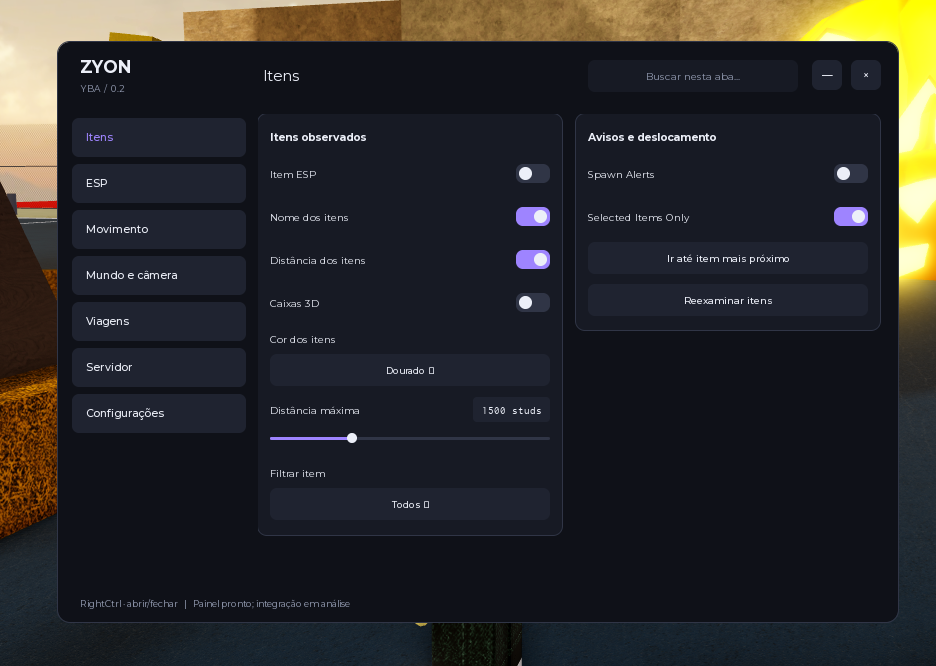Expand the Todos item filter dropdown
The width and height of the screenshot is (936, 666).
pos(410,504)
